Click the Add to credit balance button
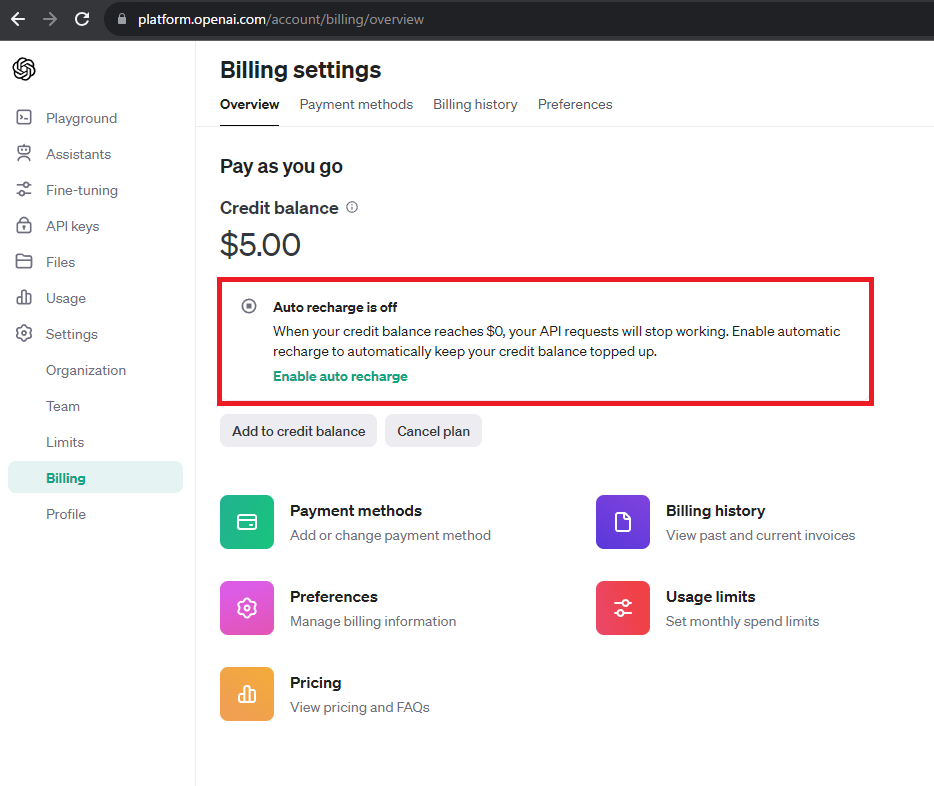This screenshot has height=786, width=934. pyautogui.click(x=298, y=431)
